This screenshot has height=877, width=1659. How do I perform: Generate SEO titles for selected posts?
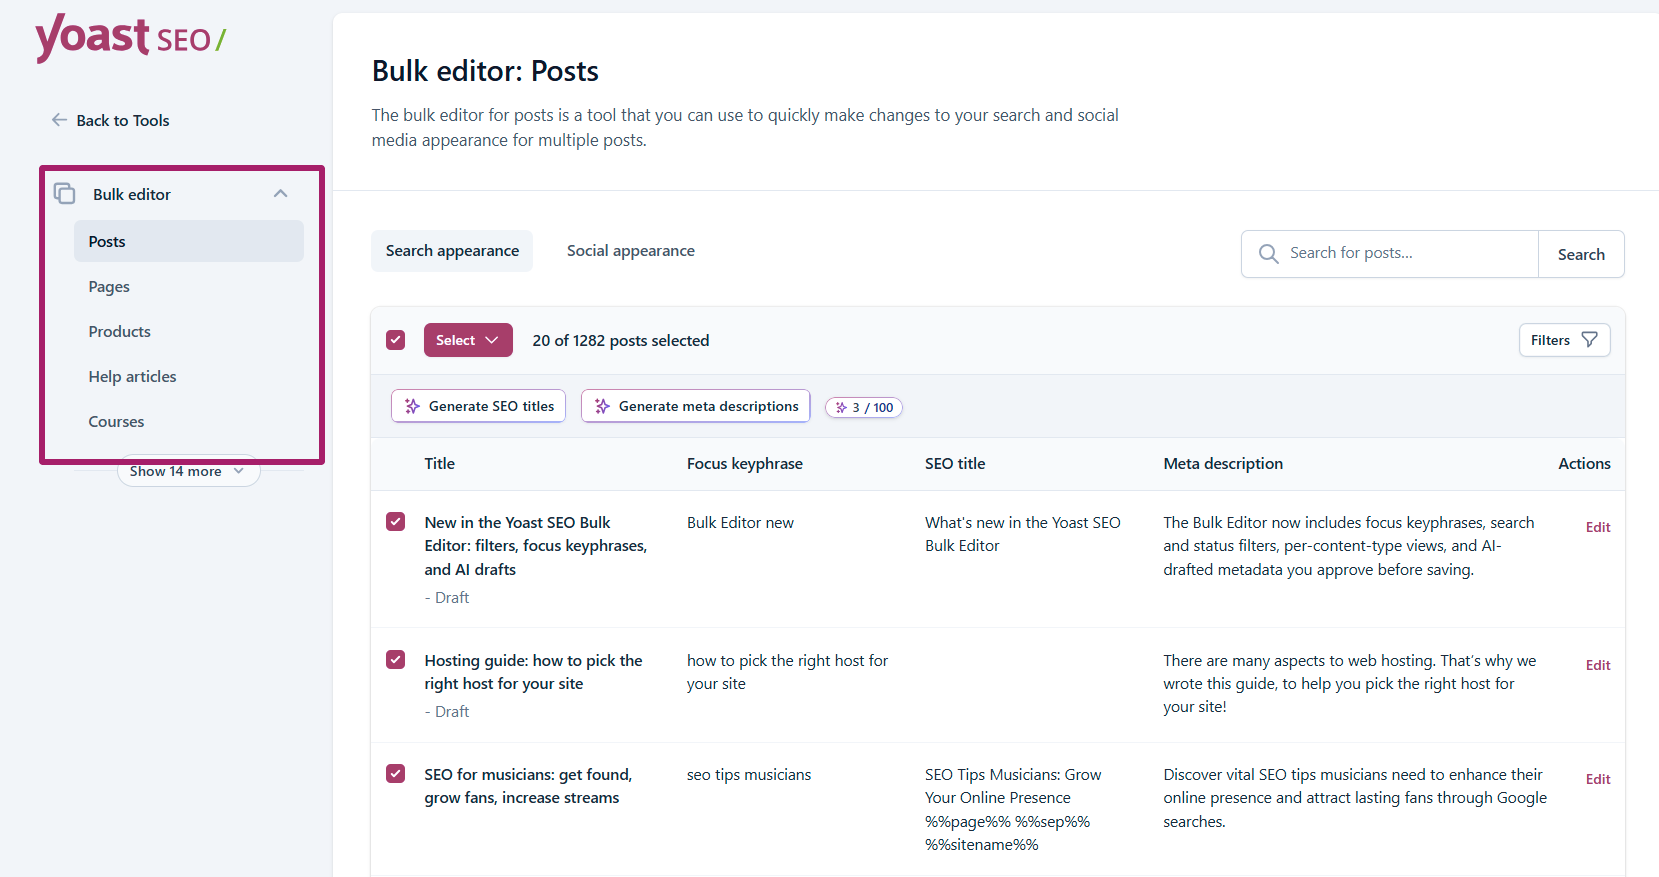(479, 406)
